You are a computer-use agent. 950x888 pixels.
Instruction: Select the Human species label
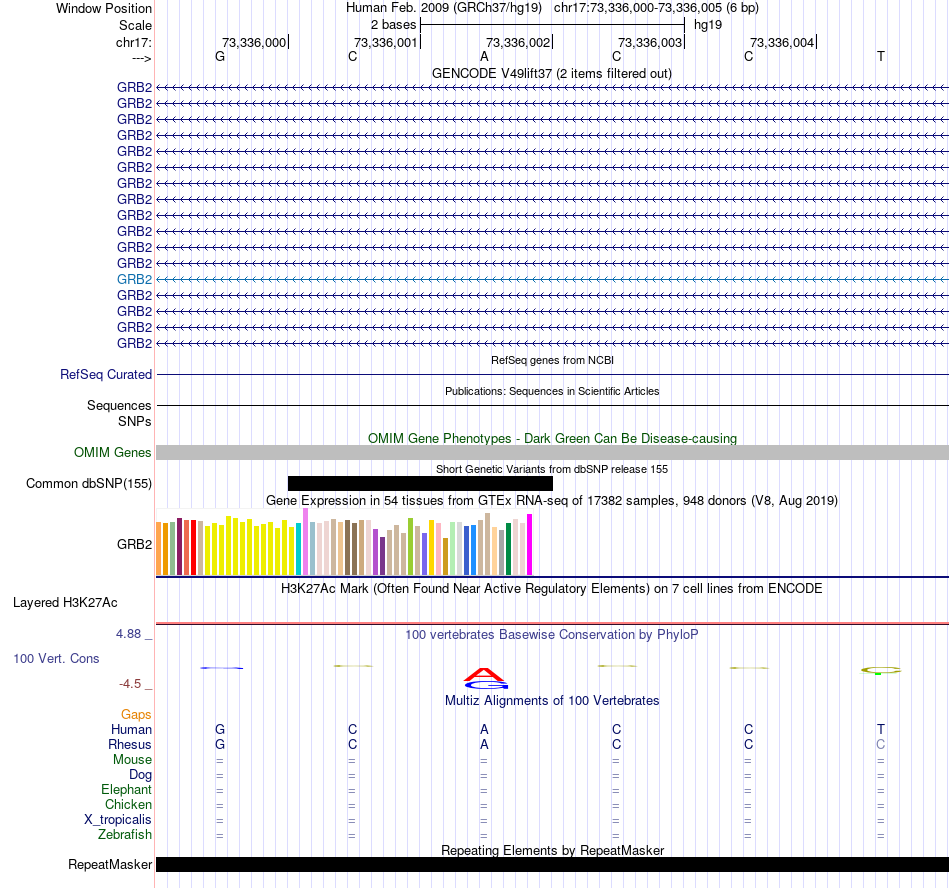[x=131, y=729]
